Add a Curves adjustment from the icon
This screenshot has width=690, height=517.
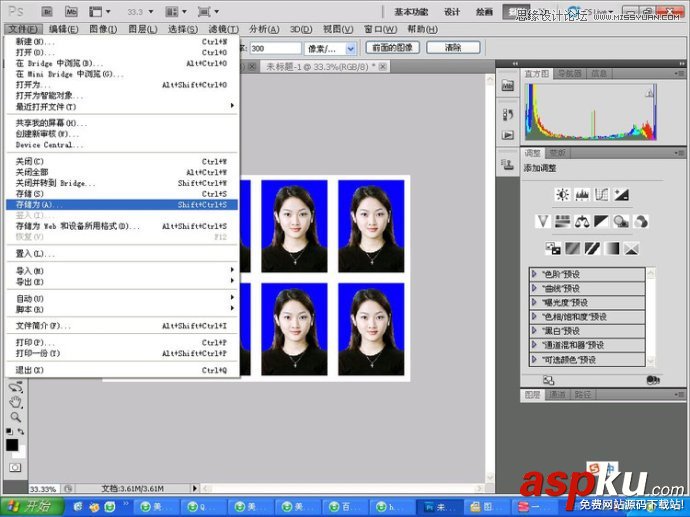click(601, 194)
